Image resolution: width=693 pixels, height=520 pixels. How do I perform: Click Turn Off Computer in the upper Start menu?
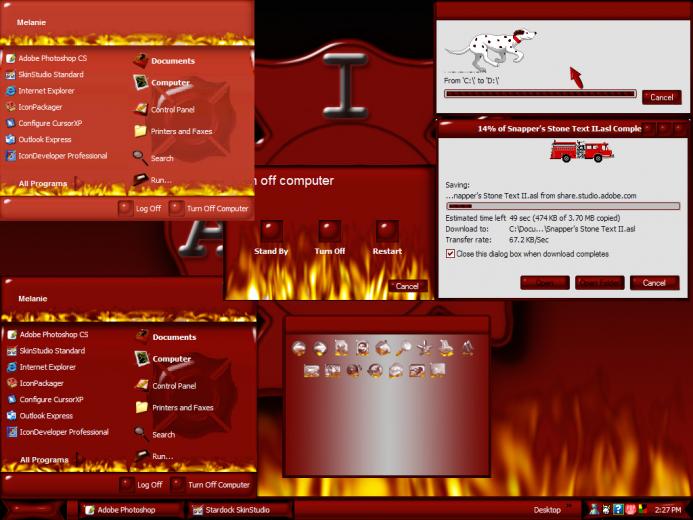209,208
